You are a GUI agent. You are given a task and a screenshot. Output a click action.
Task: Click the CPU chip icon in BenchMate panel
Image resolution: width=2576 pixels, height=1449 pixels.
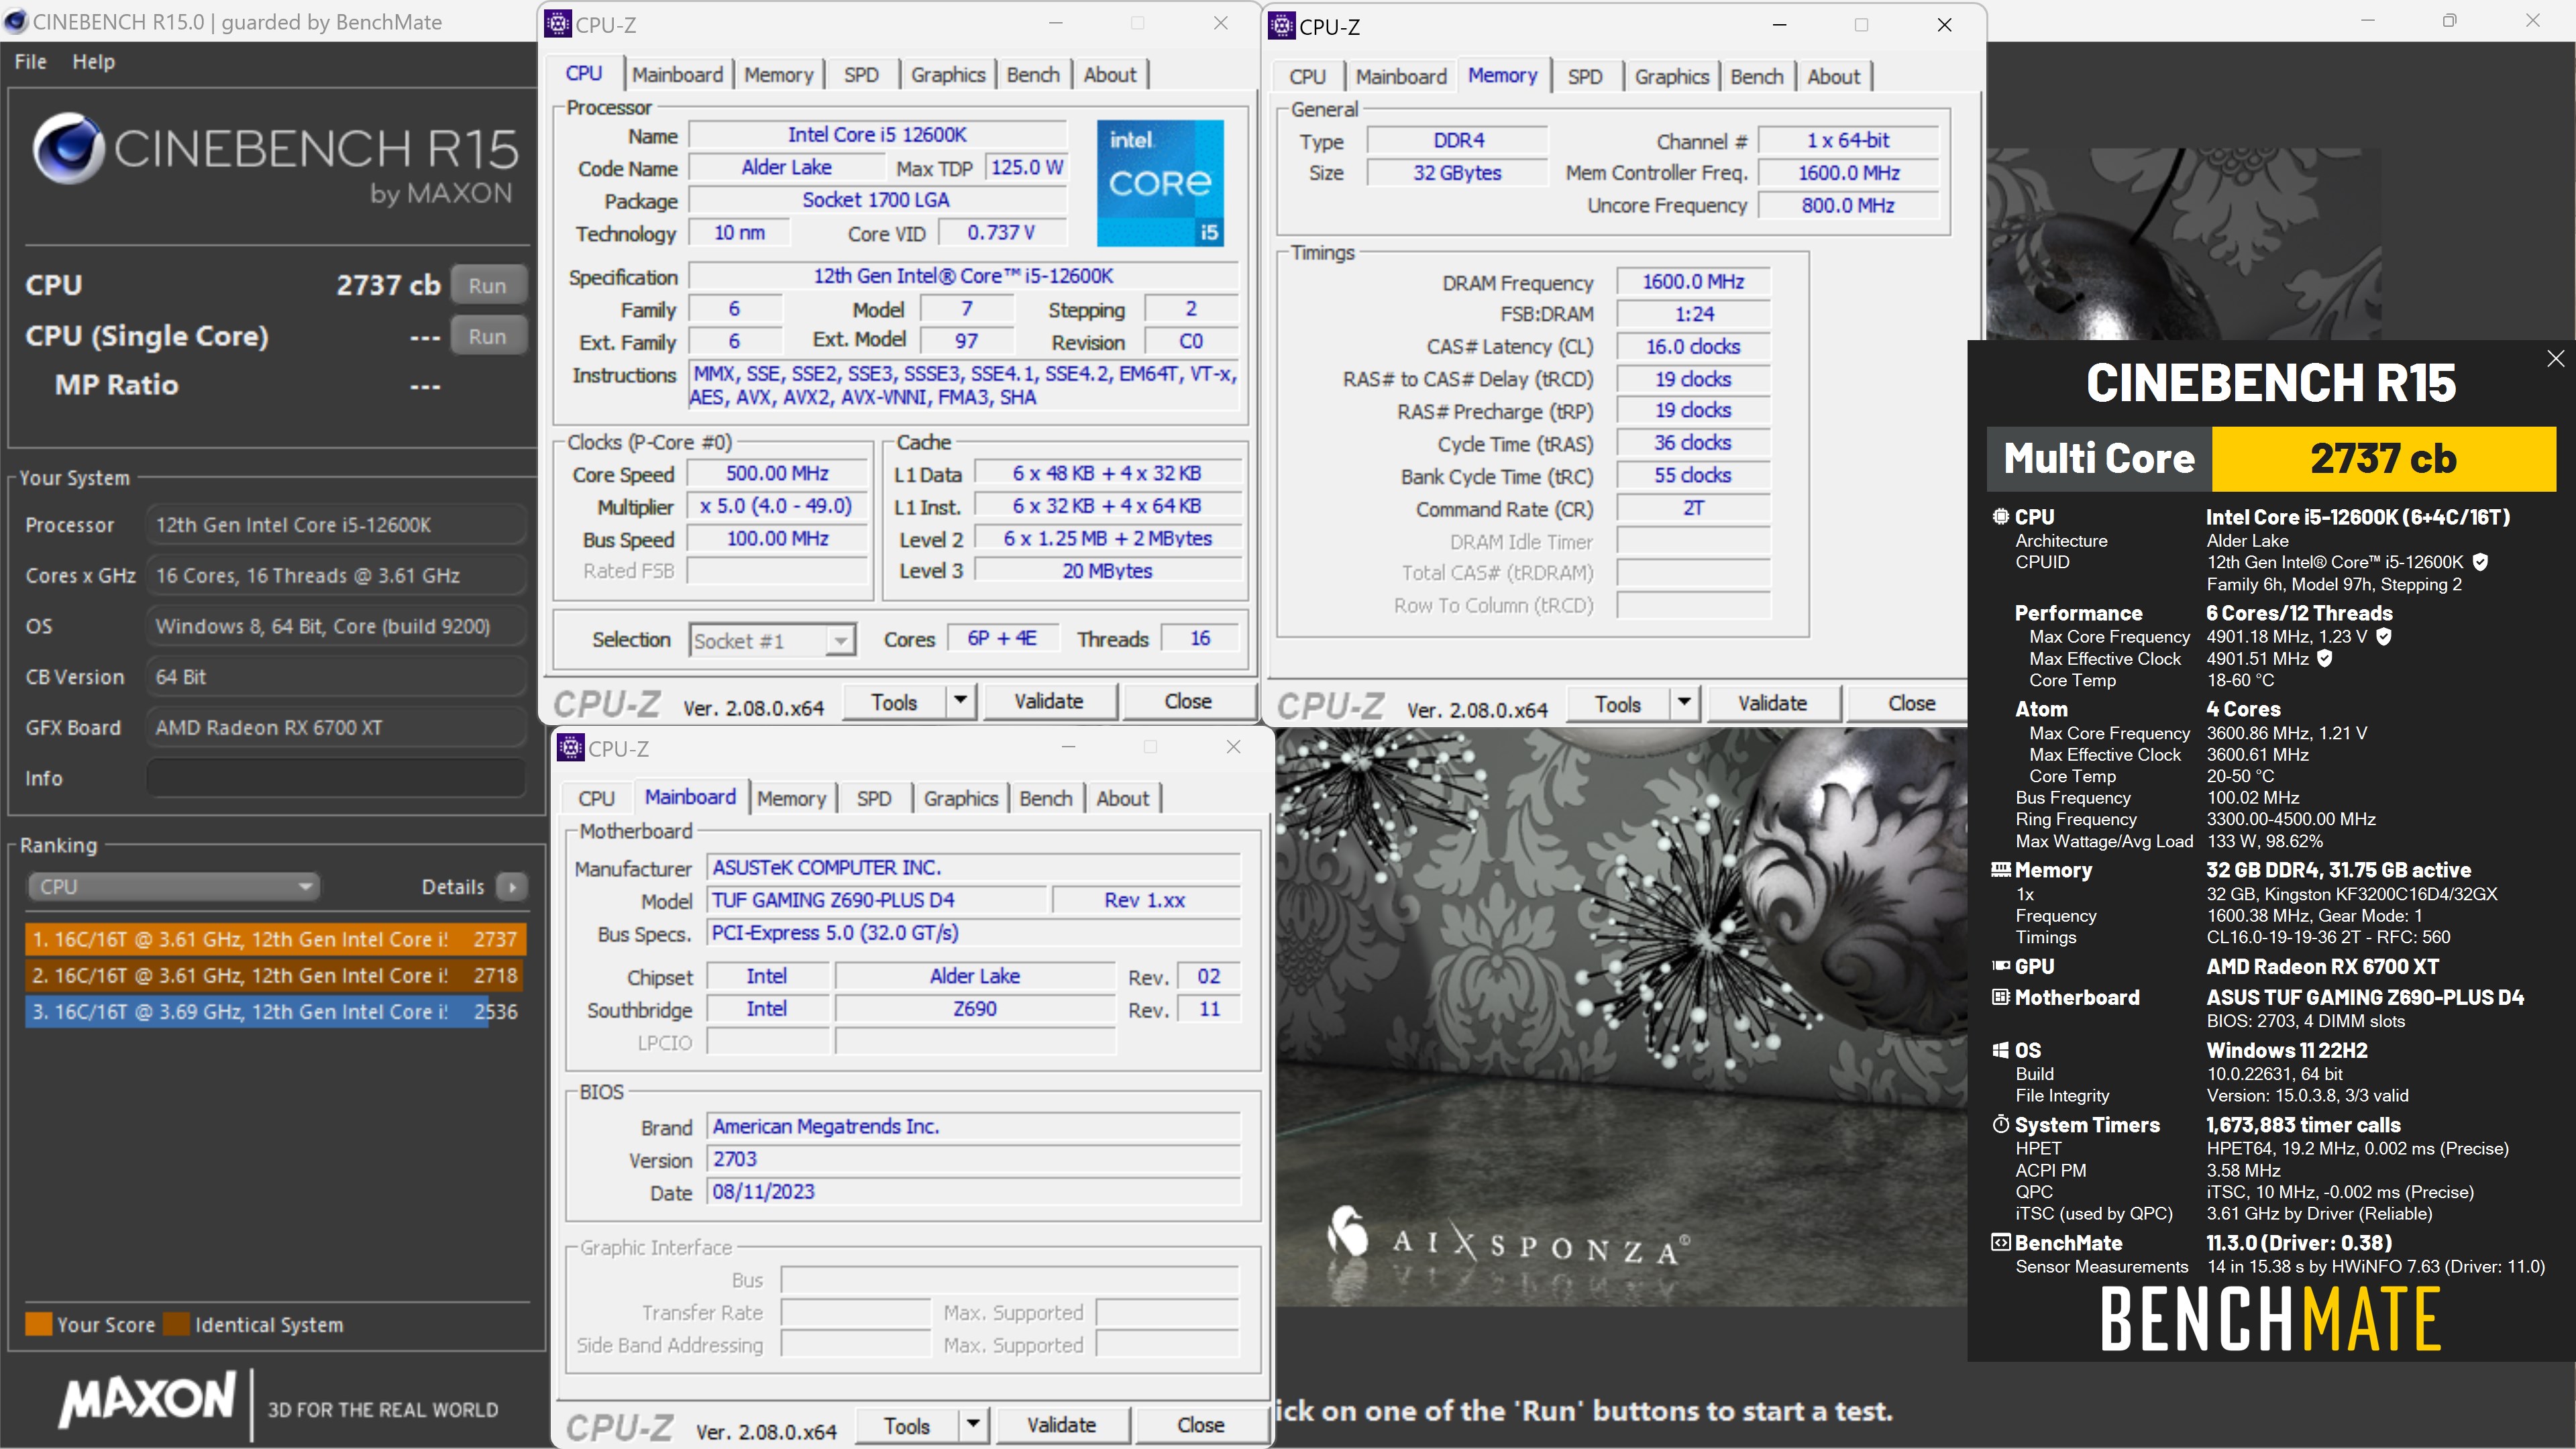2000,517
